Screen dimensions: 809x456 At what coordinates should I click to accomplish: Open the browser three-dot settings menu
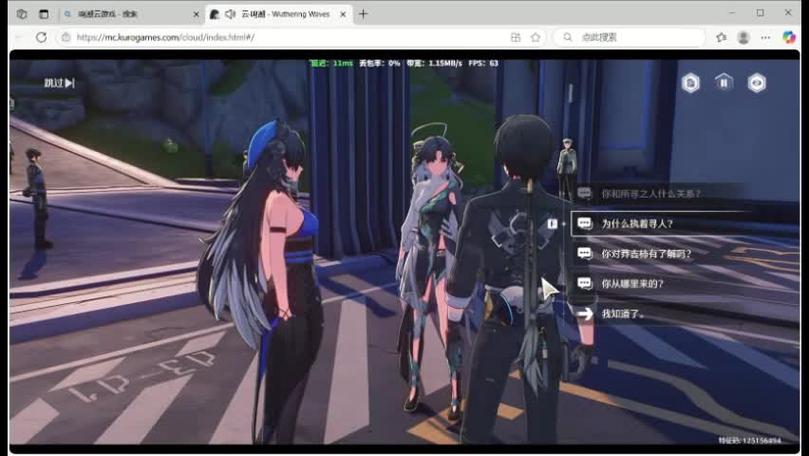pos(767,37)
